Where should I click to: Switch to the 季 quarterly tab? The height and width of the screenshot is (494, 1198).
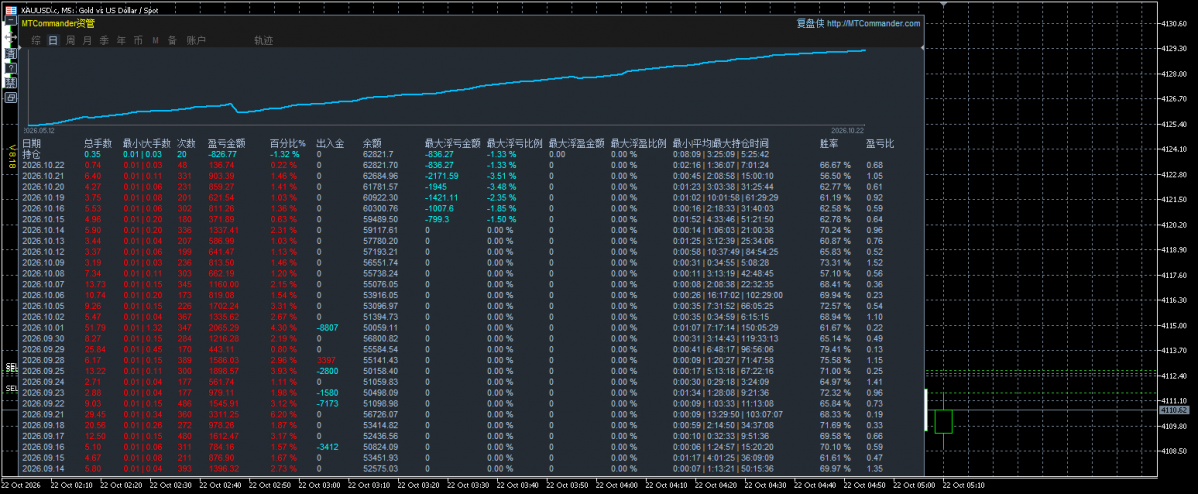click(x=104, y=40)
